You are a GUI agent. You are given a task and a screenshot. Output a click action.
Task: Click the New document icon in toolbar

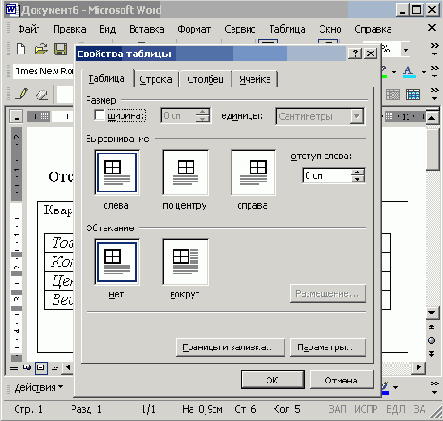[x=21, y=49]
